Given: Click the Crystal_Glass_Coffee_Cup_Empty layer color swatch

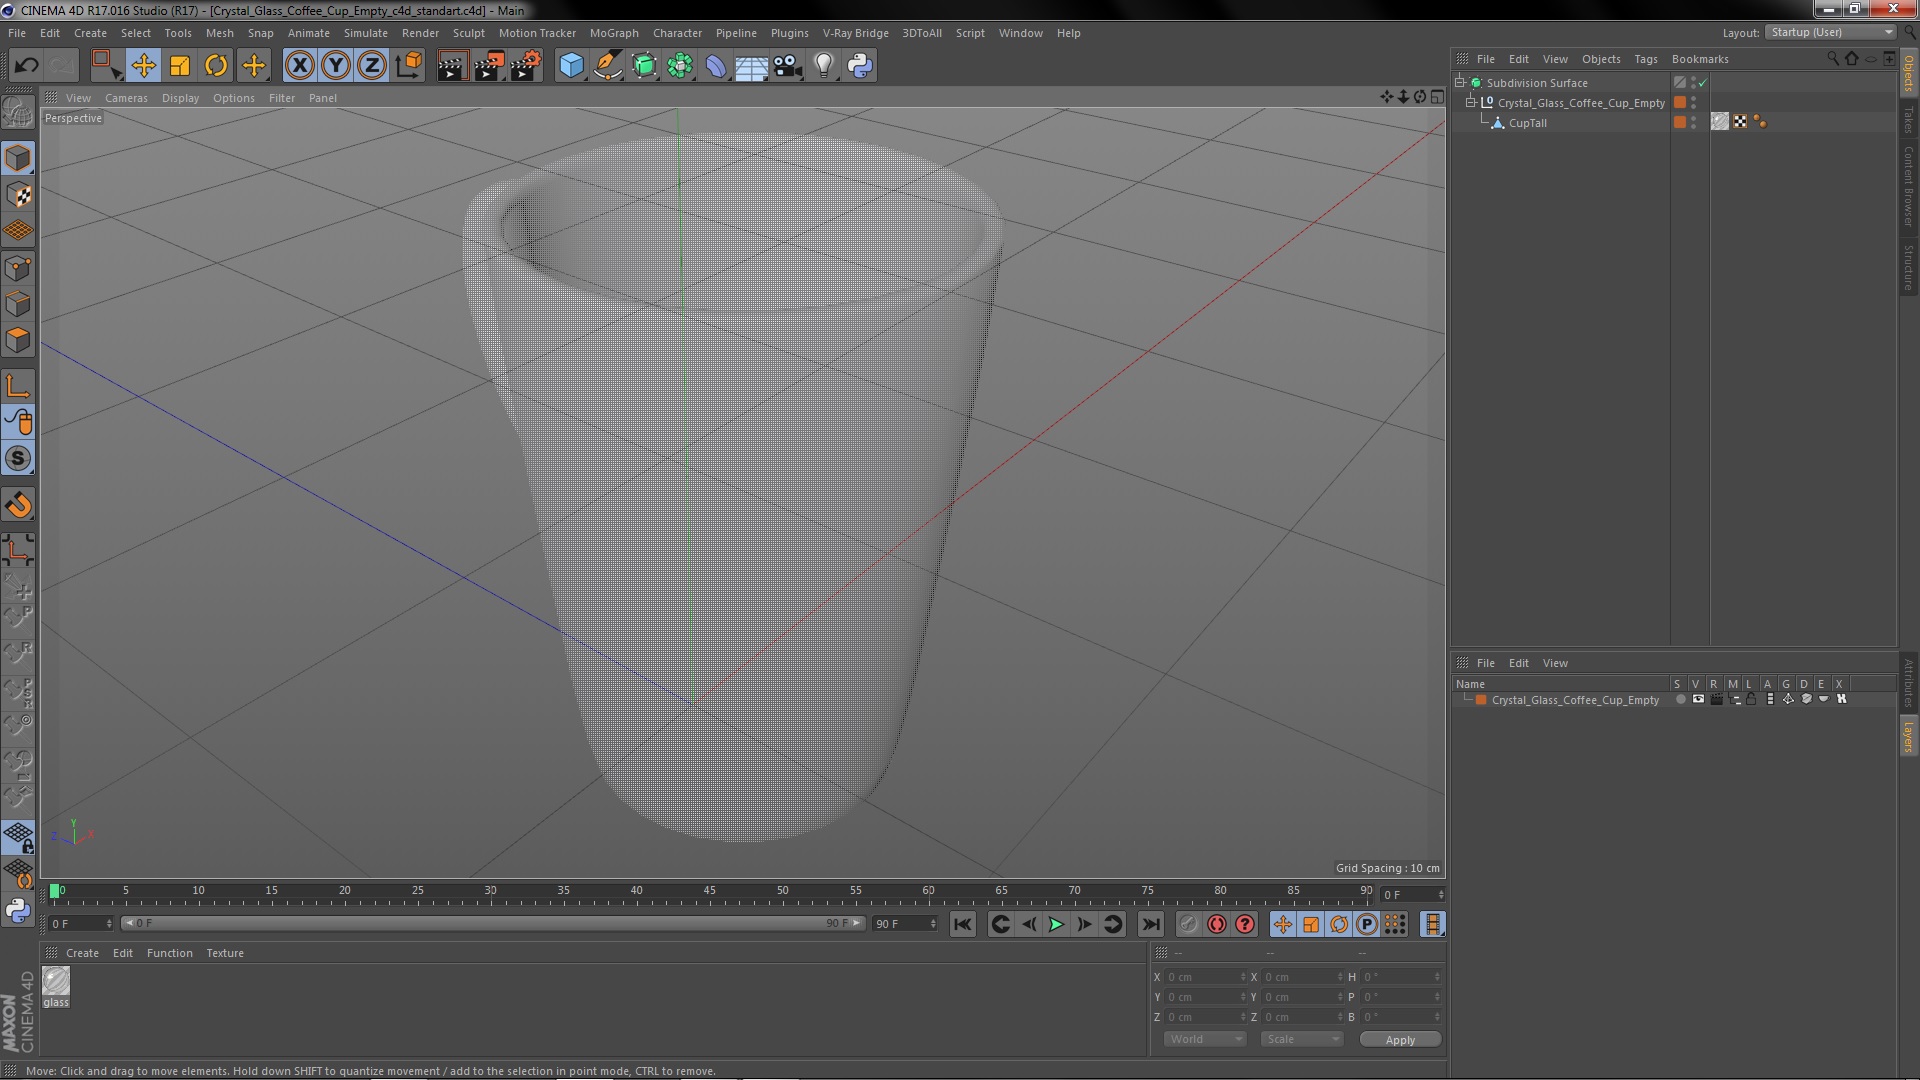Looking at the screenshot, I should (x=1481, y=700).
